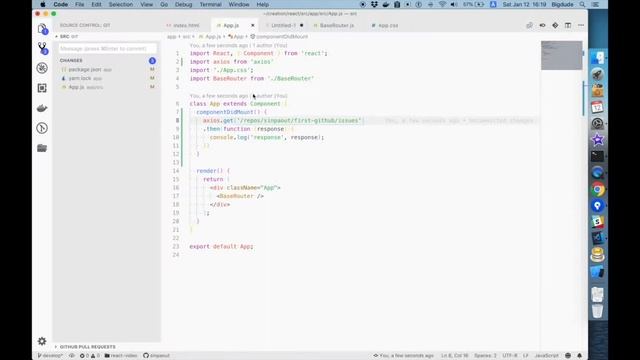
Task: Open the View menu
Action: (147, 4)
